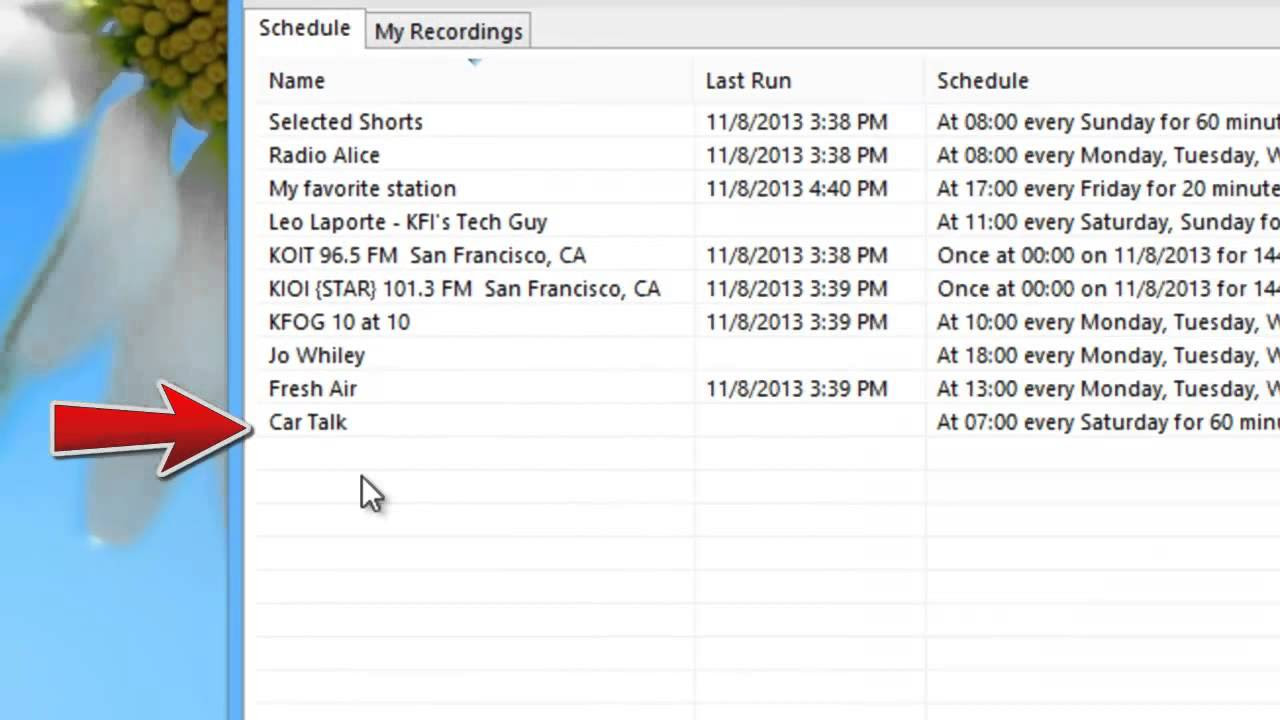This screenshot has height=720, width=1280.
Task: Click Selected Shorts last run 3:38 PM
Action: [797, 122]
